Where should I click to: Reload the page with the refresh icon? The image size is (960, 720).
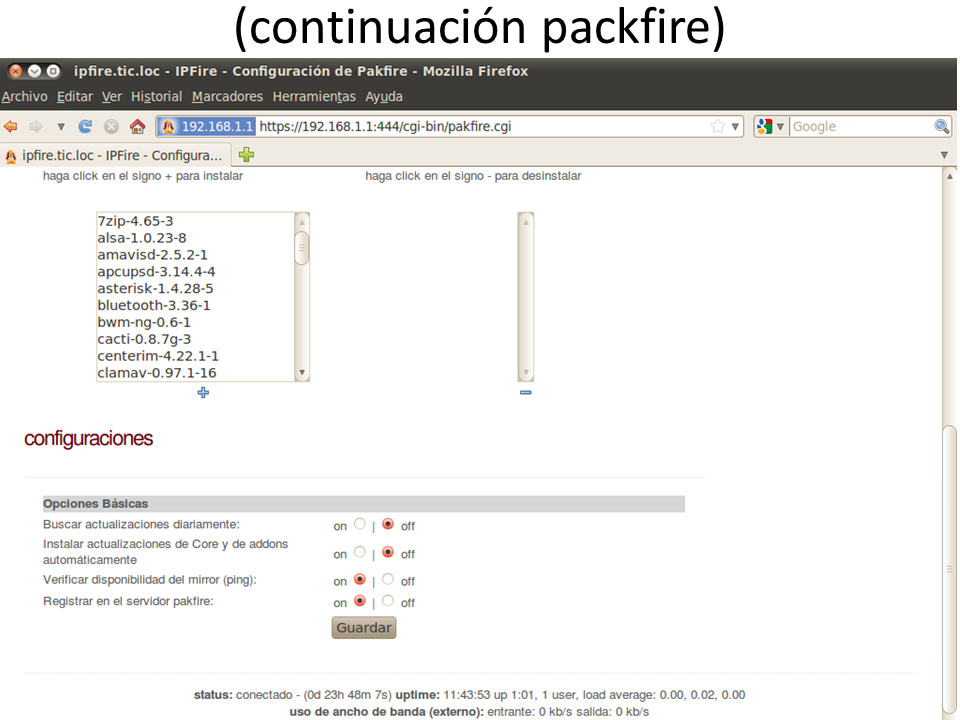[86, 127]
